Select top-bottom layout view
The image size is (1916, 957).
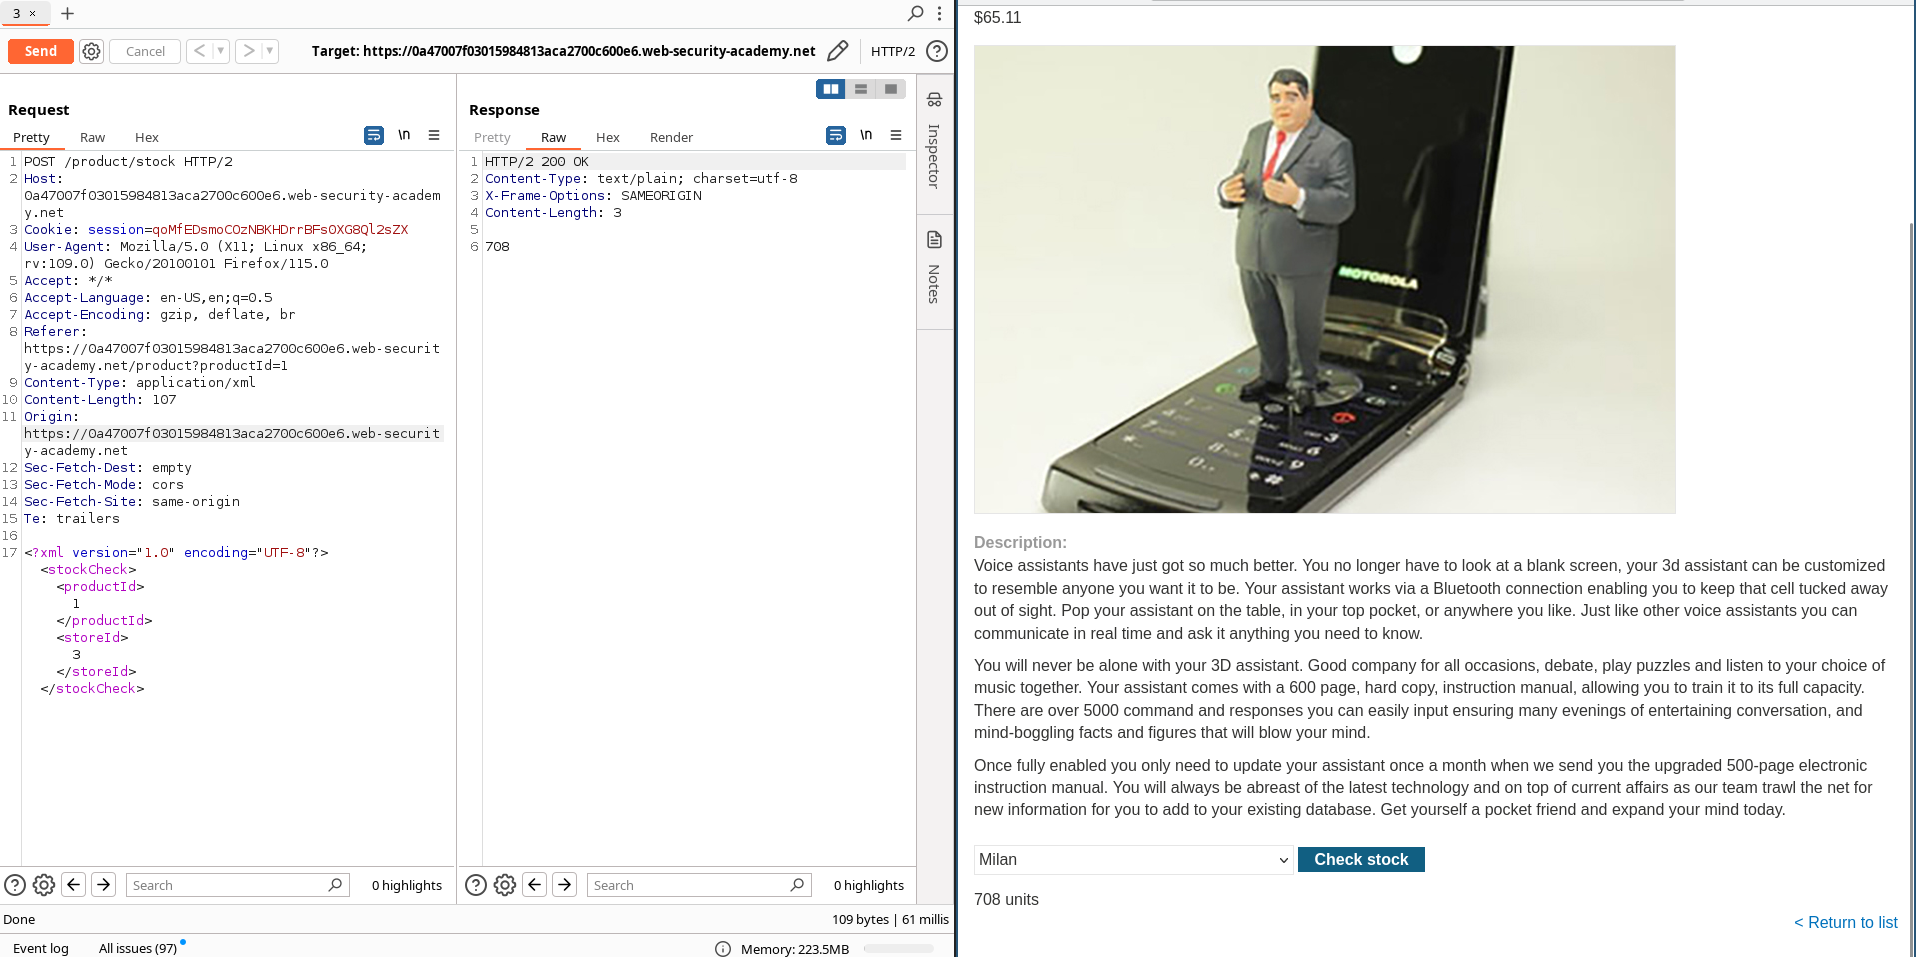tap(861, 89)
